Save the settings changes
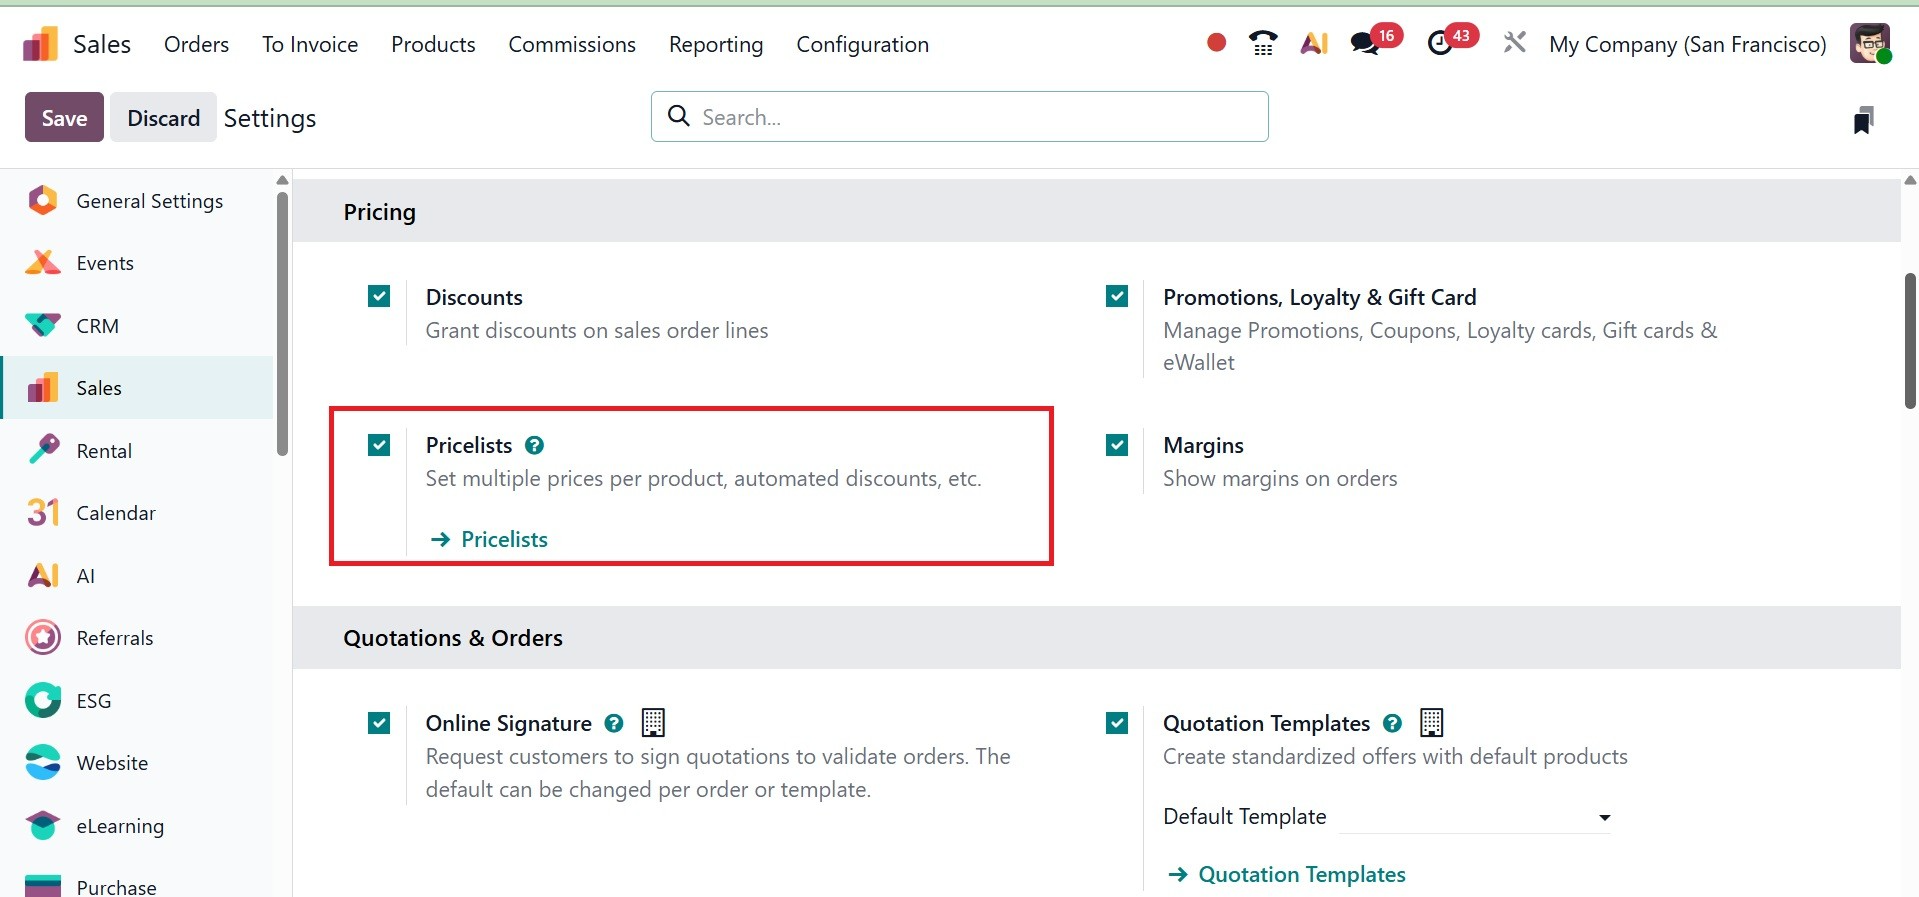 click(x=64, y=118)
